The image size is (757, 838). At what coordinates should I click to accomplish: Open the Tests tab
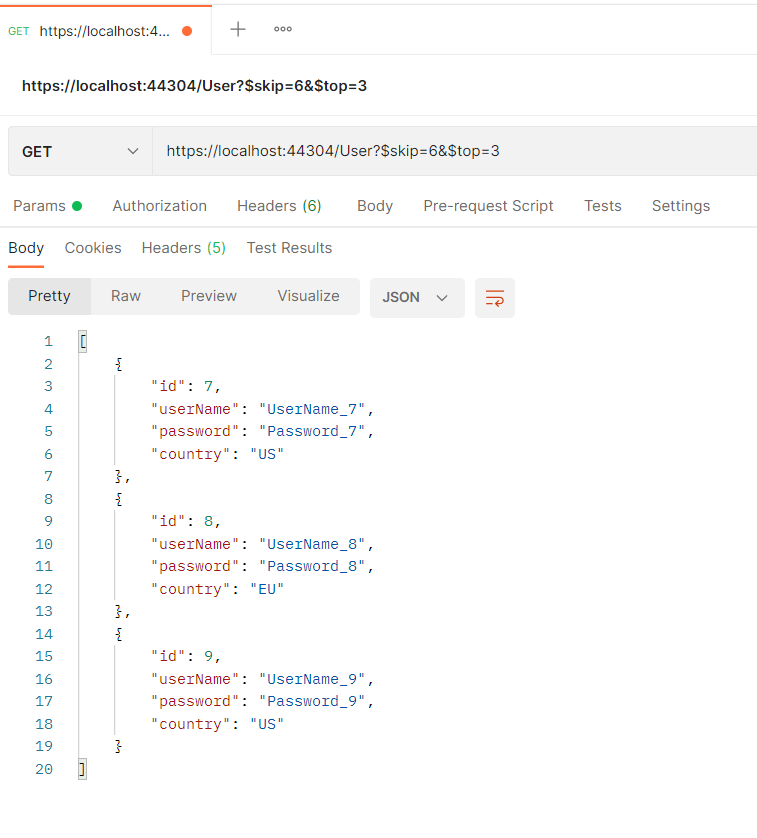603,206
